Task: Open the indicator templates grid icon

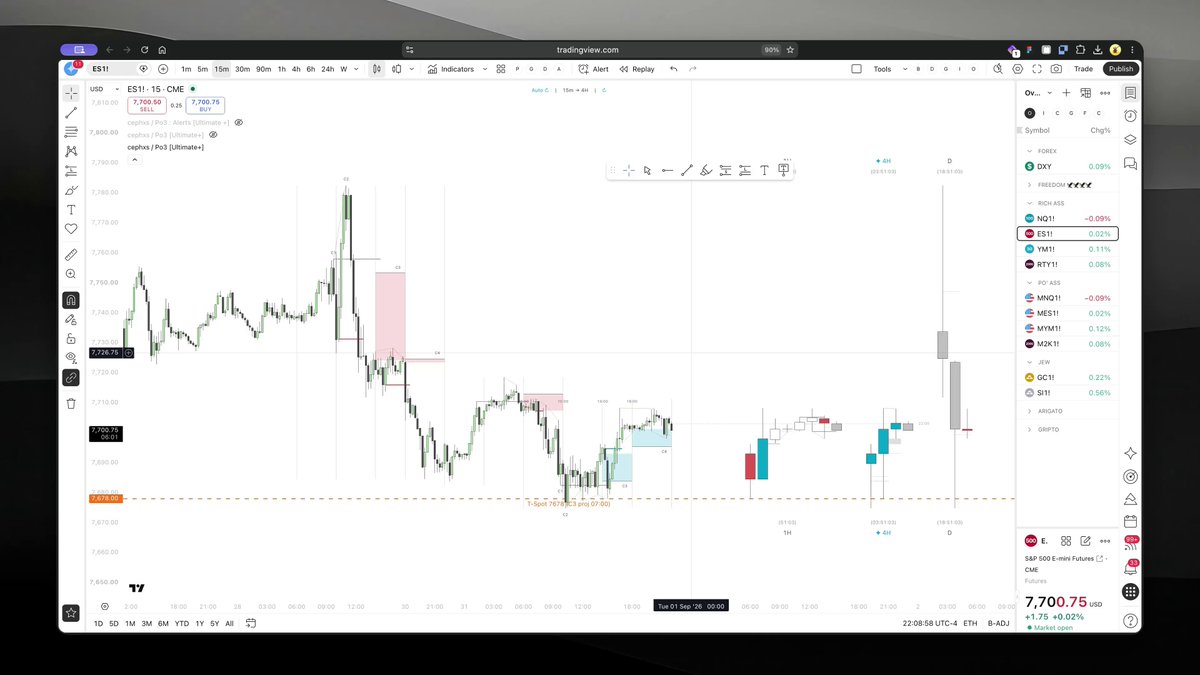Action: click(x=501, y=69)
